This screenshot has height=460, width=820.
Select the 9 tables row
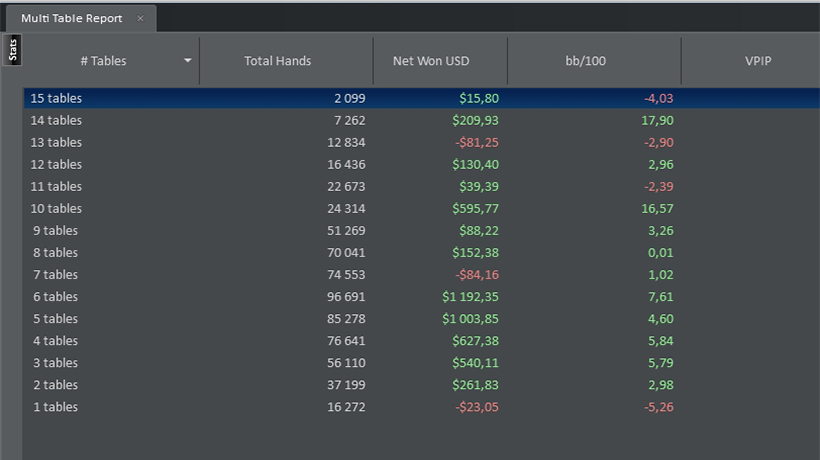point(422,231)
